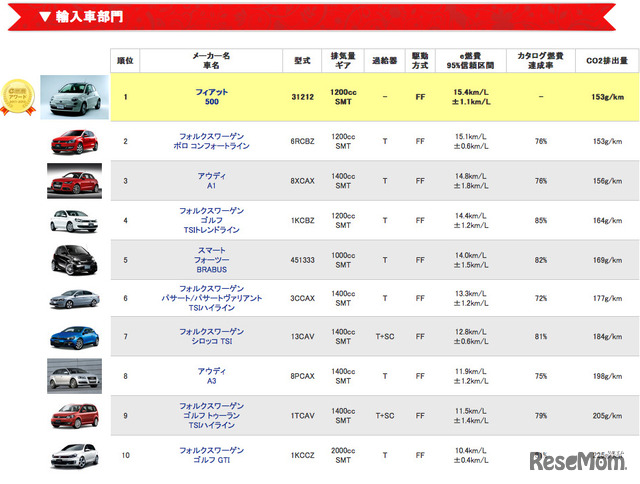Viewport: 640px width, 484px height.
Task: Open the シロッコ TSI link
Action: pyautogui.click(x=212, y=341)
